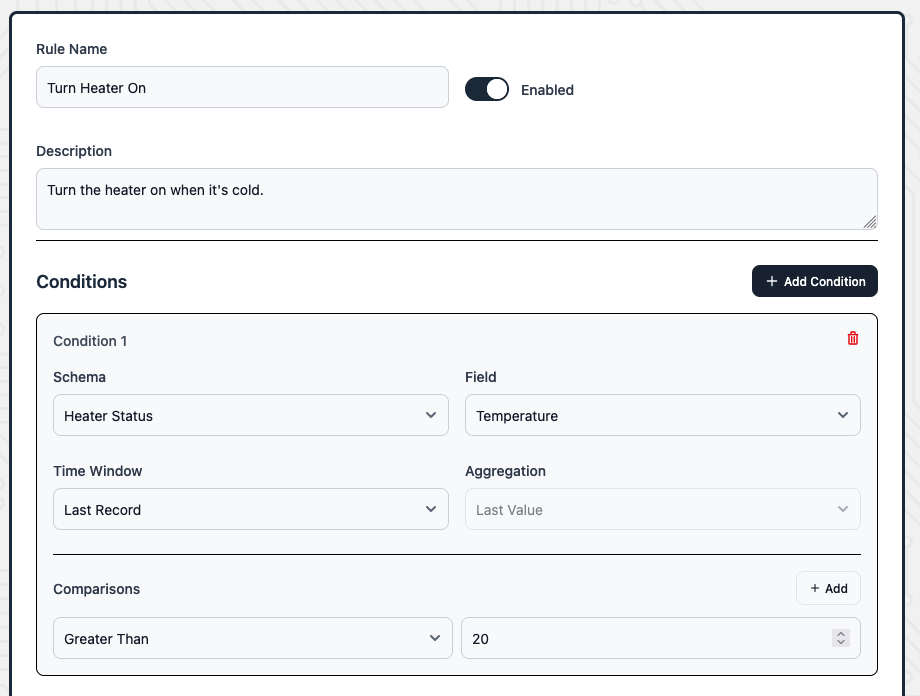Delete Condition 1 using the trash icon
The image size is (920, 696).
tap(853, 338)
